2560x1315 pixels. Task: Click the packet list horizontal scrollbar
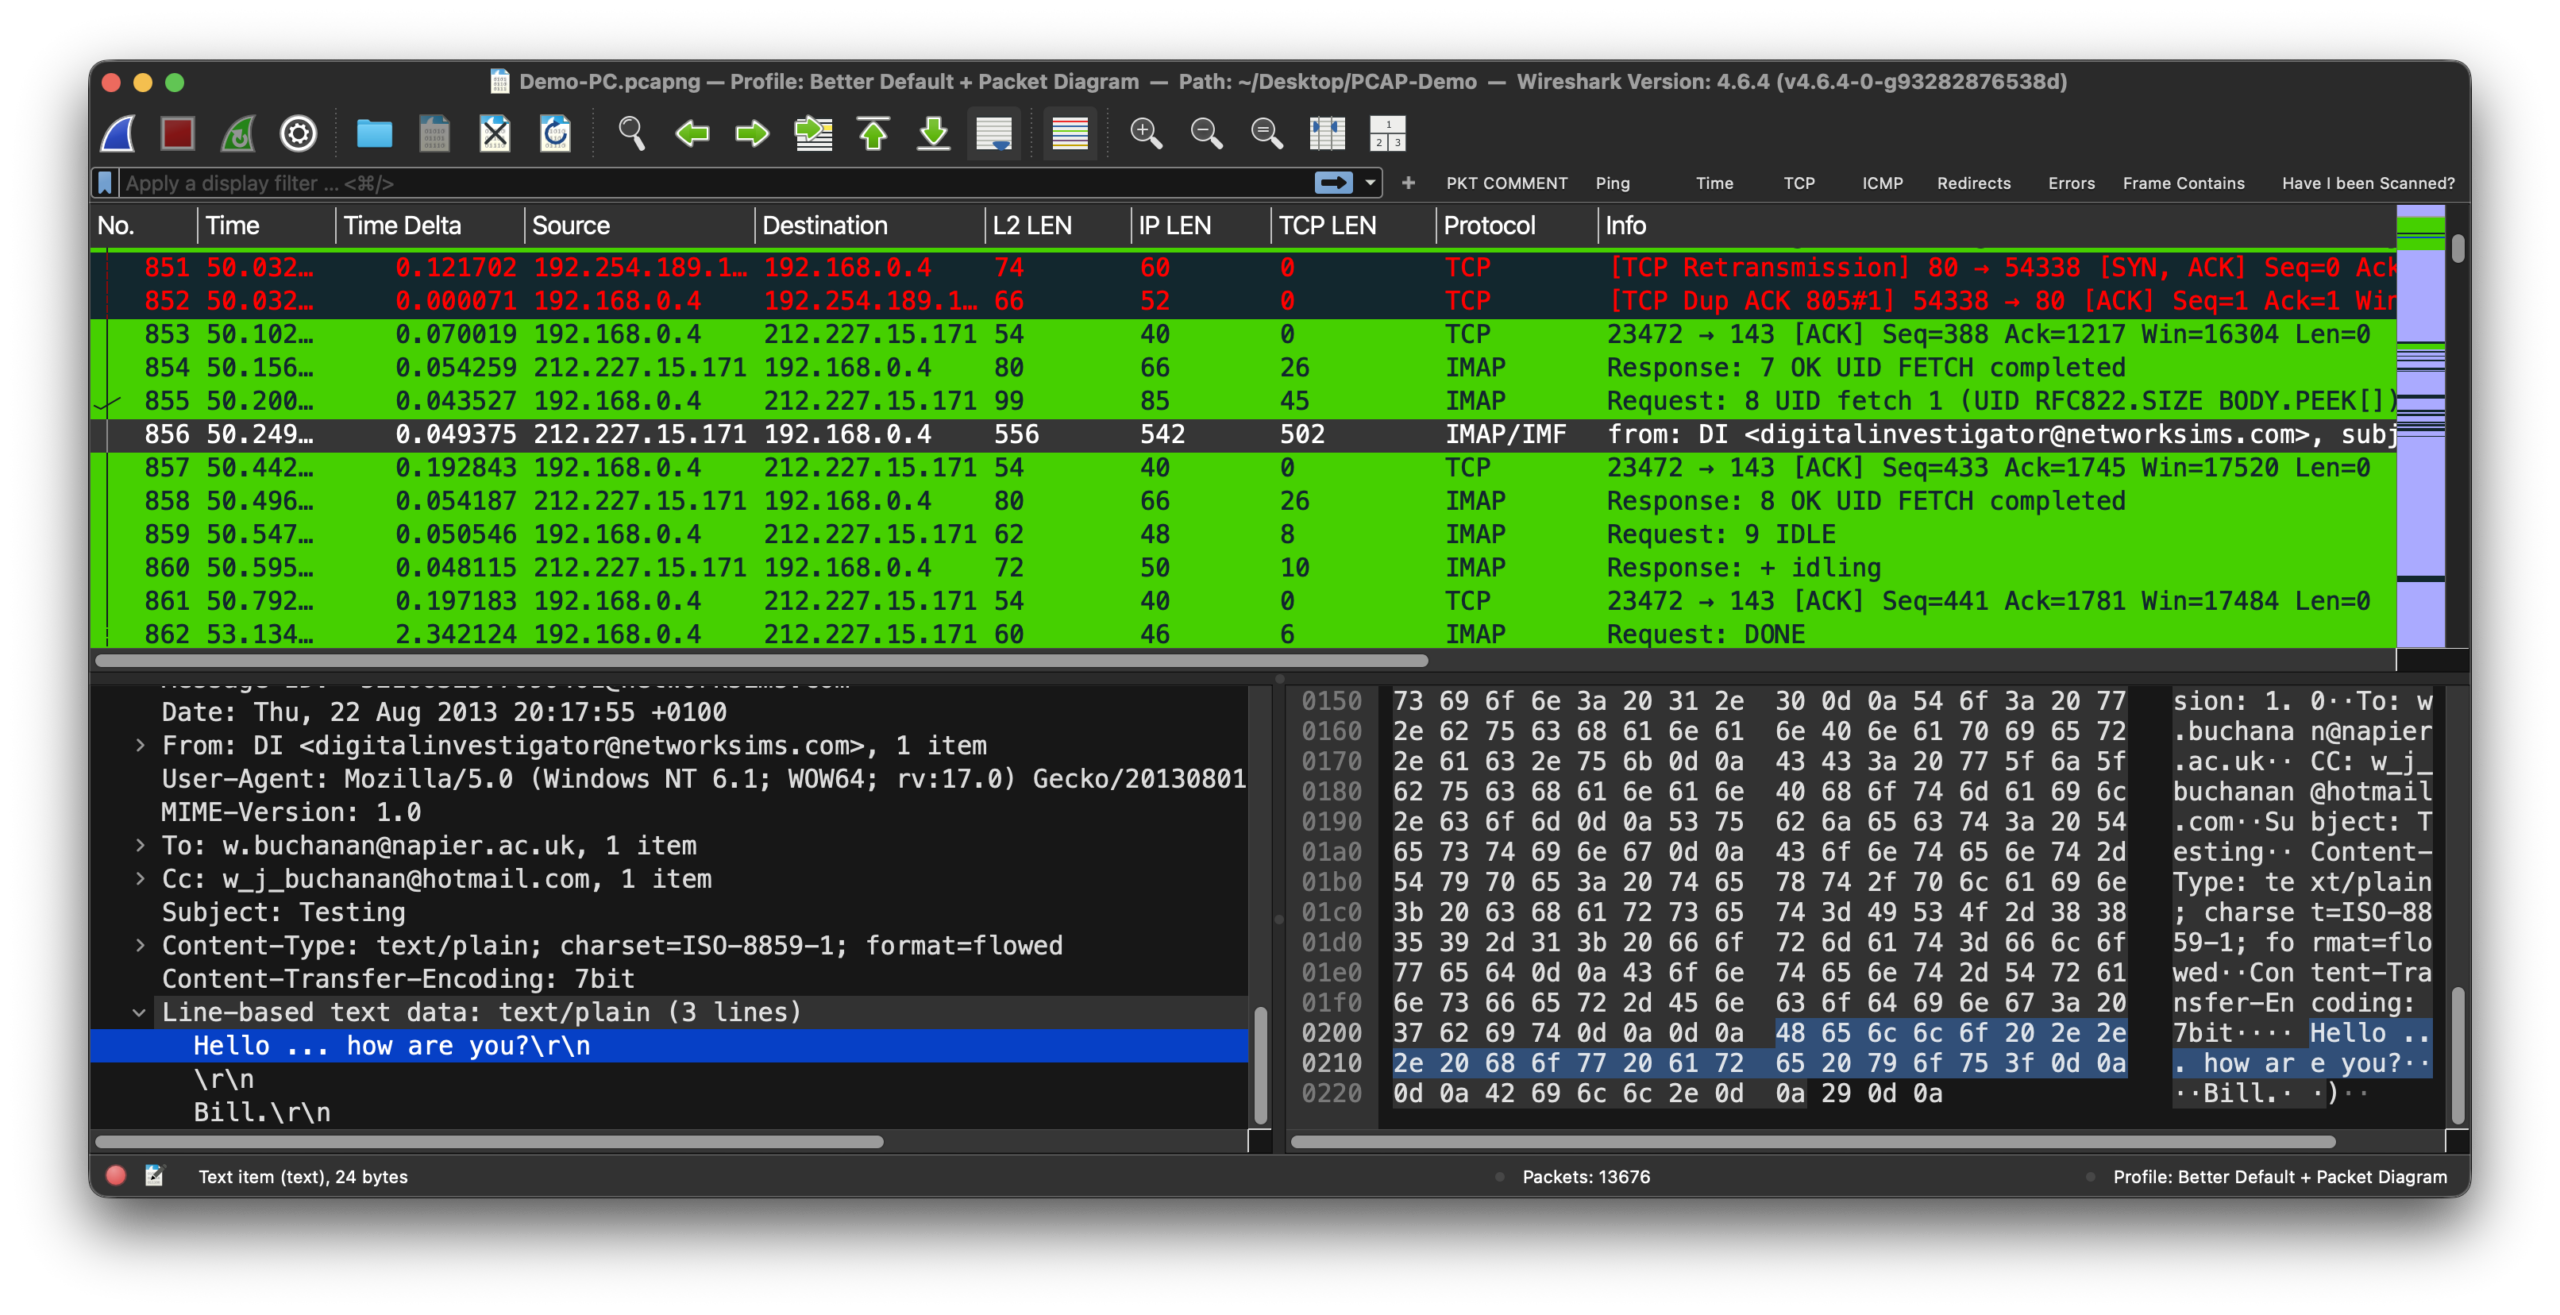(x=761, y=660)
